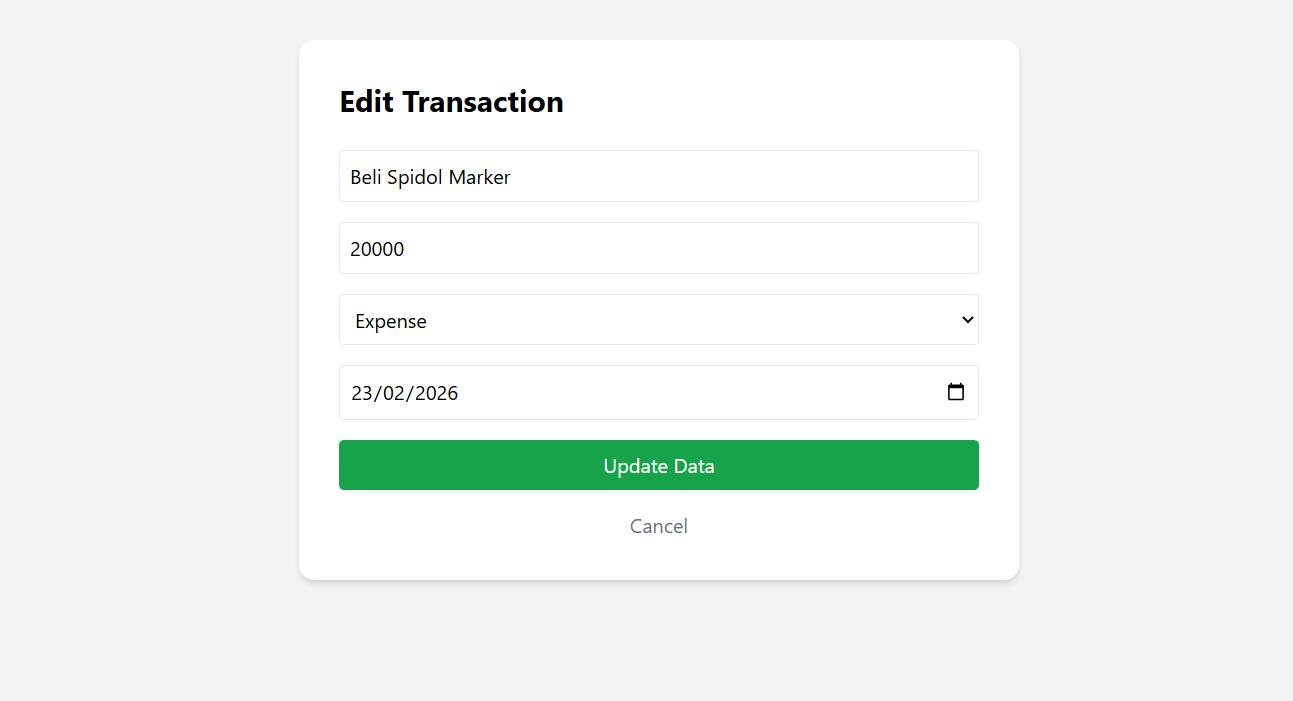Select the day segment 23 in date
Viewport: 1293px width, 701px height.
point(362,393)
